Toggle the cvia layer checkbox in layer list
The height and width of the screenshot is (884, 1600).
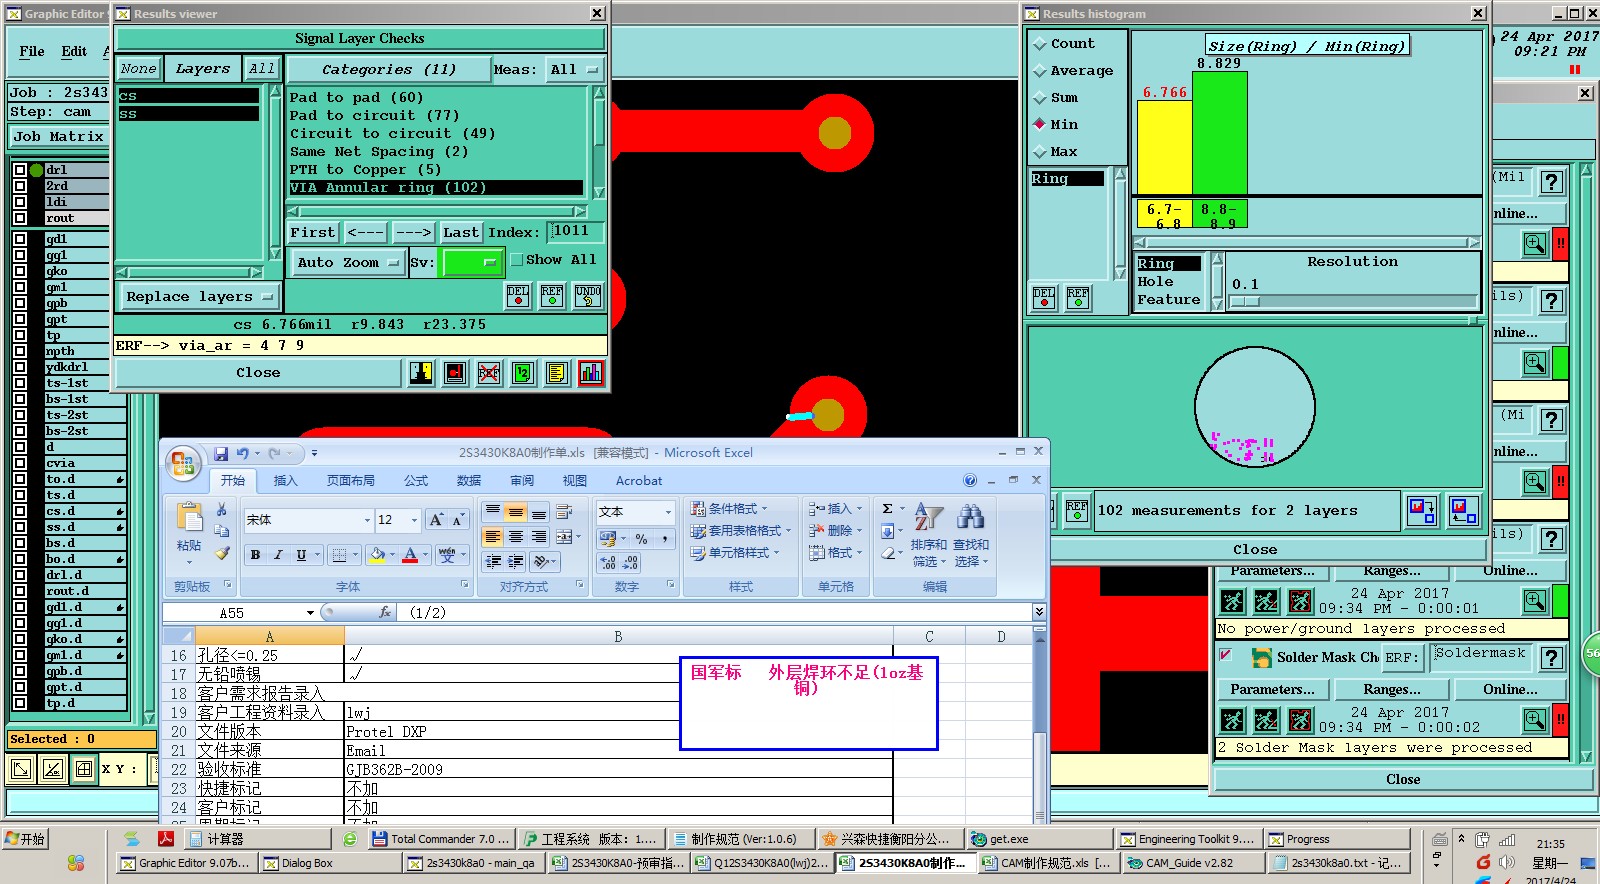(20, 463)
